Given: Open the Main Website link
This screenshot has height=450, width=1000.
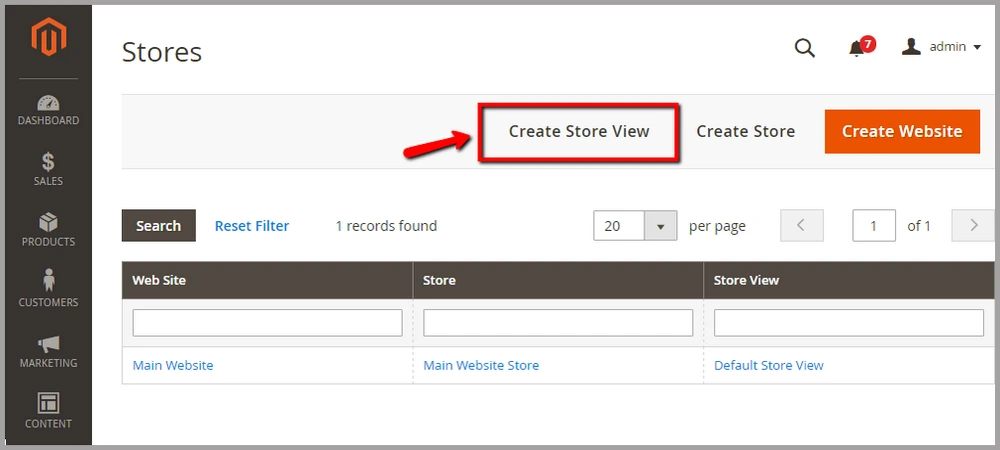Looking at the screenshot, I should click(173, 365).
